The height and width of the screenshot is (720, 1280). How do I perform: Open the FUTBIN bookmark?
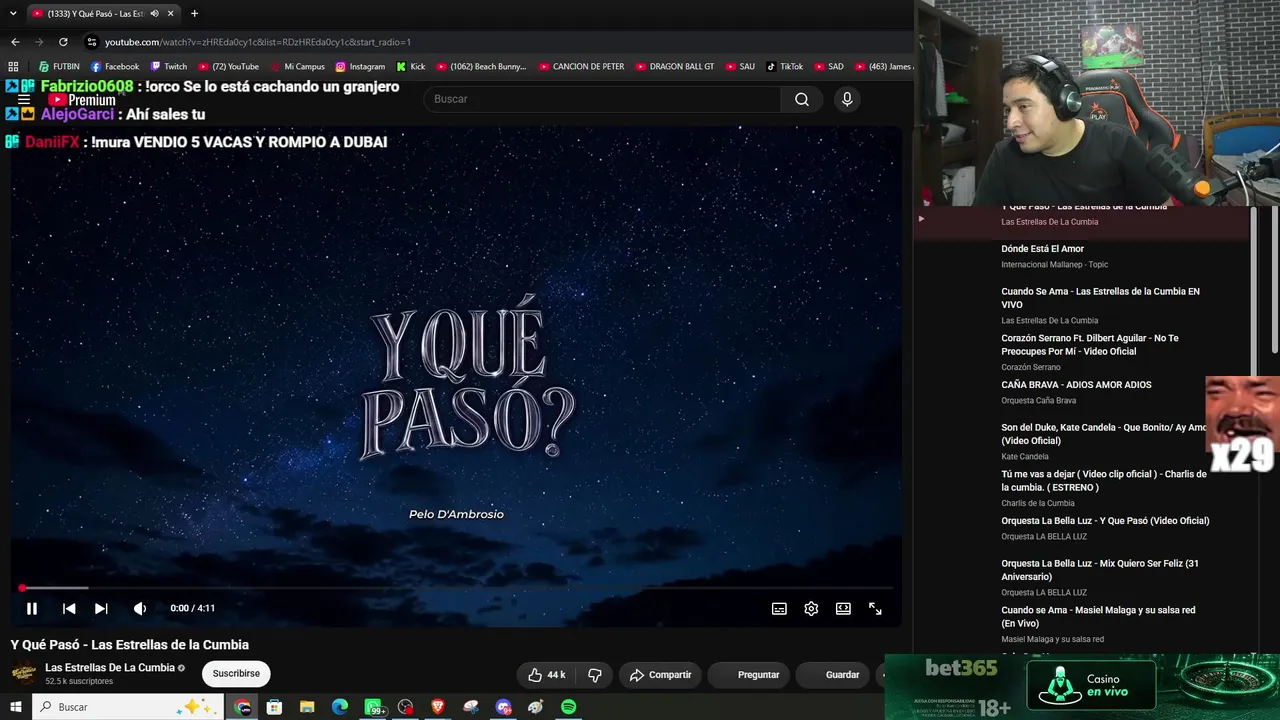(x=59, y=67)
